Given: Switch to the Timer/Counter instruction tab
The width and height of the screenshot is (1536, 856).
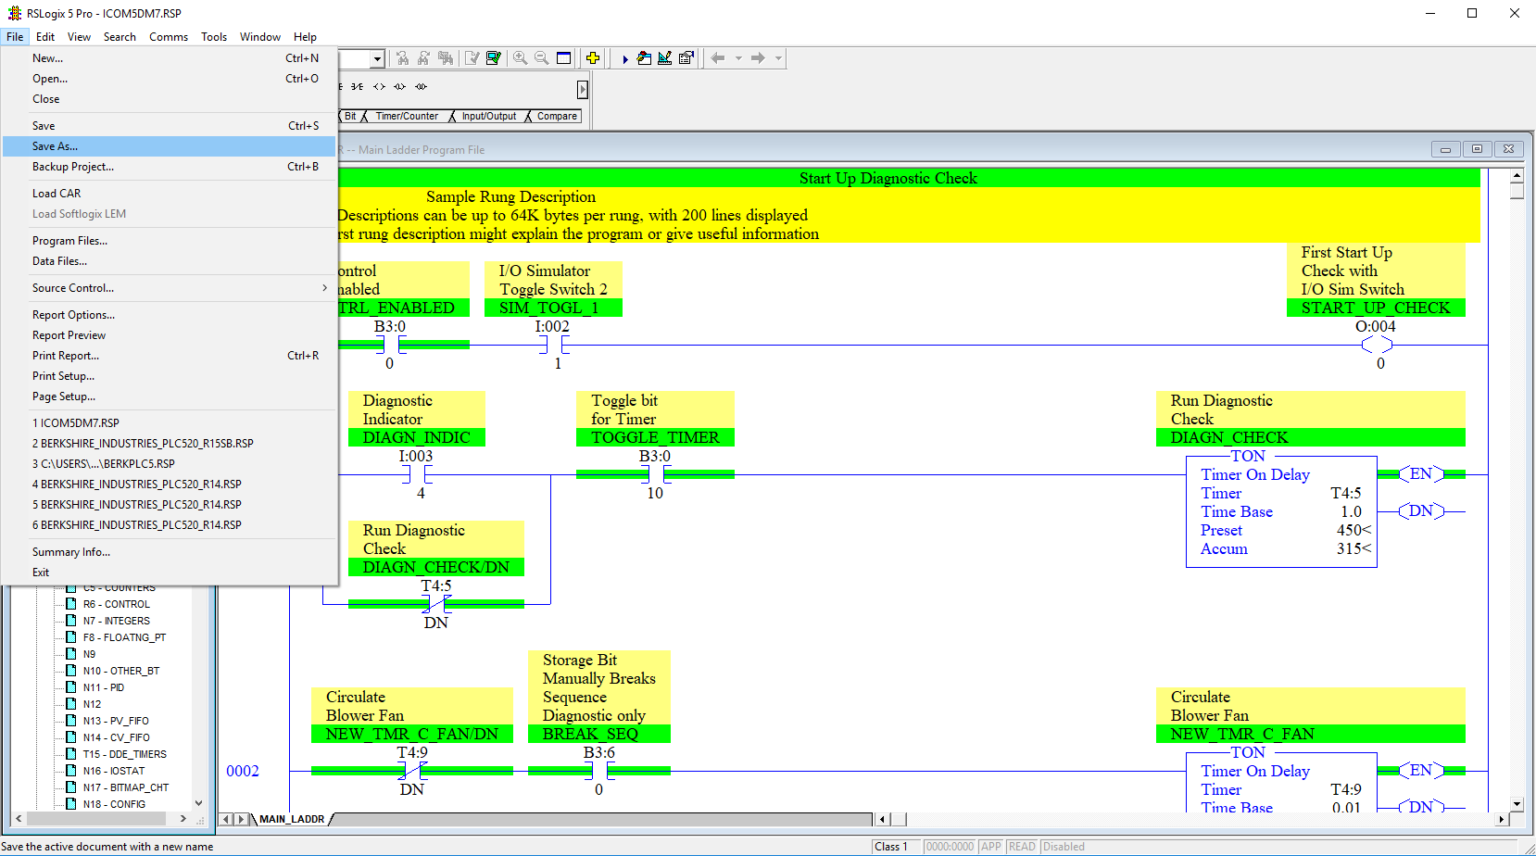Looking at the screenshot, I should click(406, 116).
